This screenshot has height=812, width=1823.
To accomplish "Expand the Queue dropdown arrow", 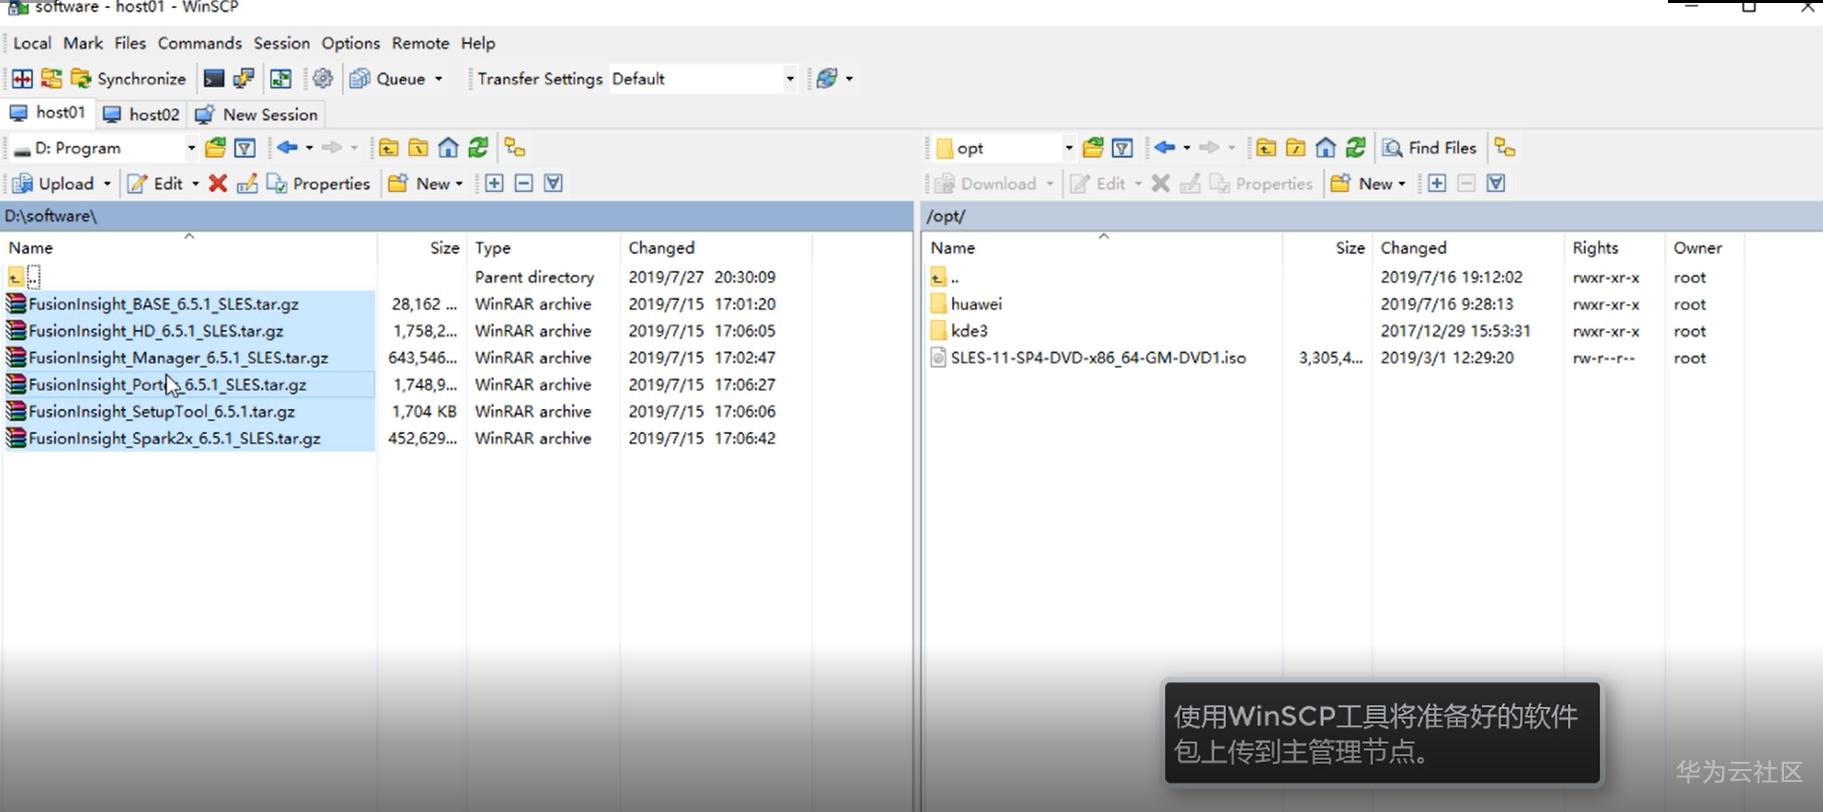I will [439, 78].
